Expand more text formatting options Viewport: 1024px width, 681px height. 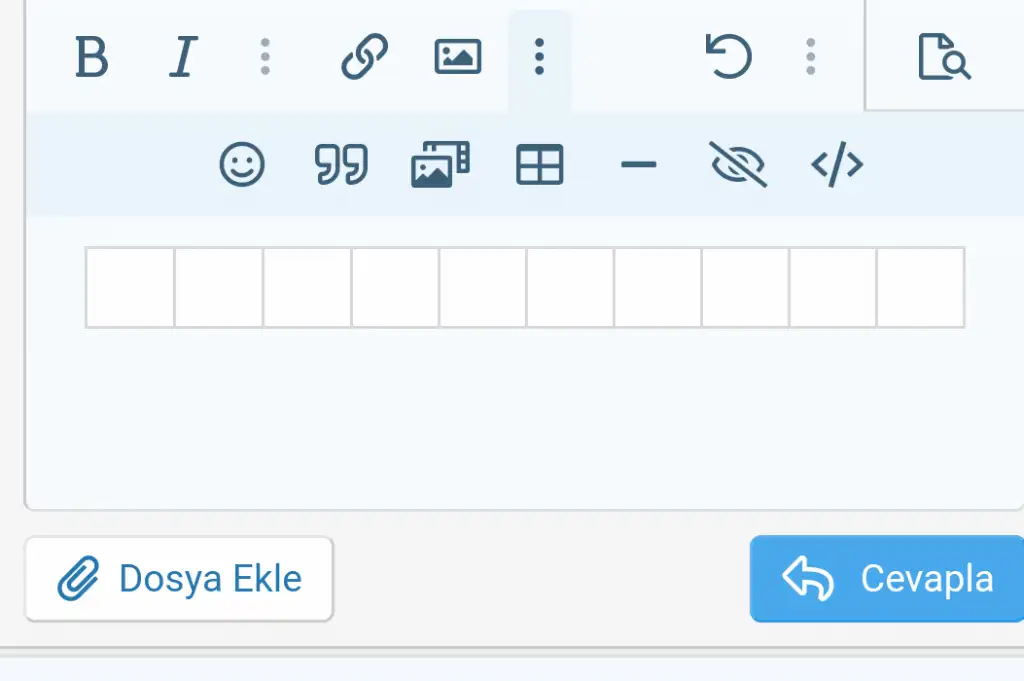265,57
